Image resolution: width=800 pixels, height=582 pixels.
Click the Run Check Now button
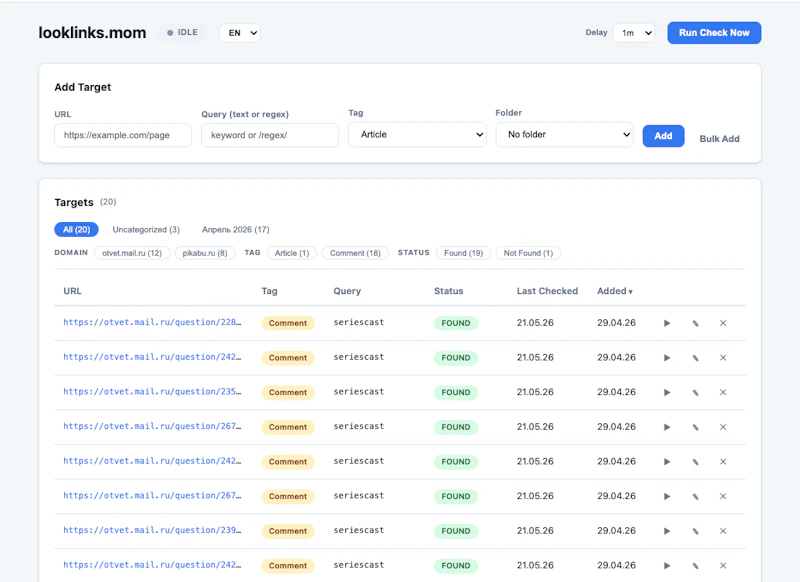coord(714,33)
